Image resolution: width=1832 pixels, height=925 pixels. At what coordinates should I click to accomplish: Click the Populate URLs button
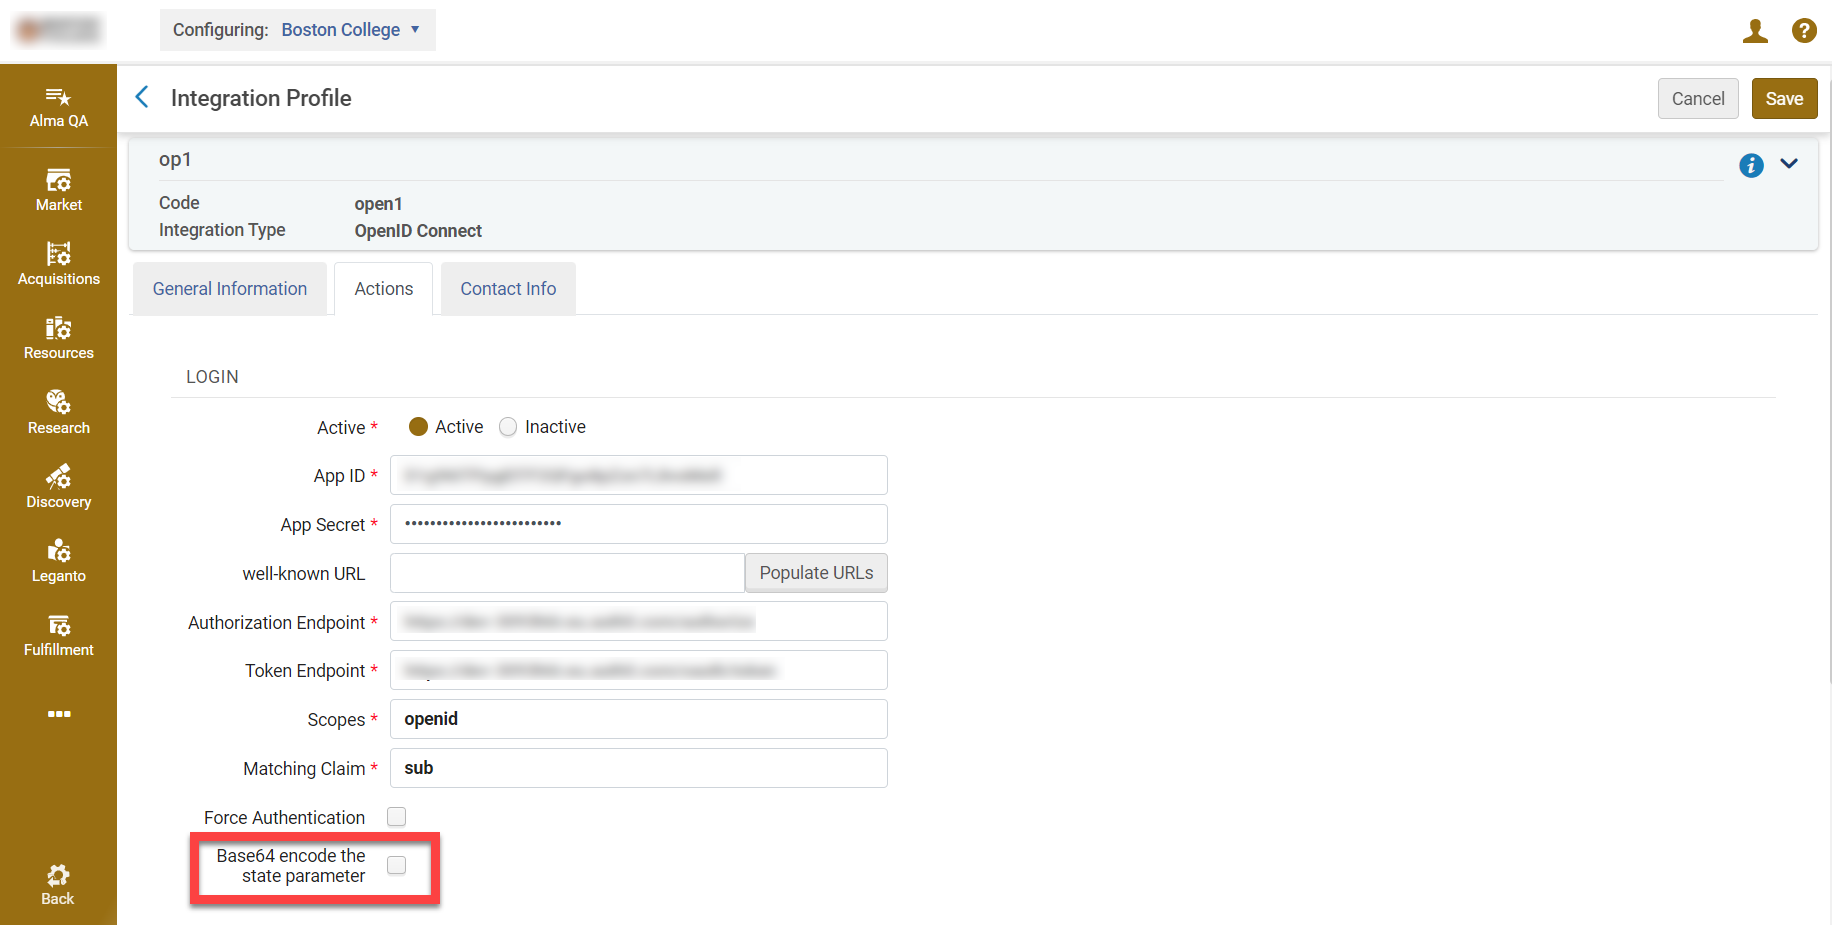[x=816, y=573]
